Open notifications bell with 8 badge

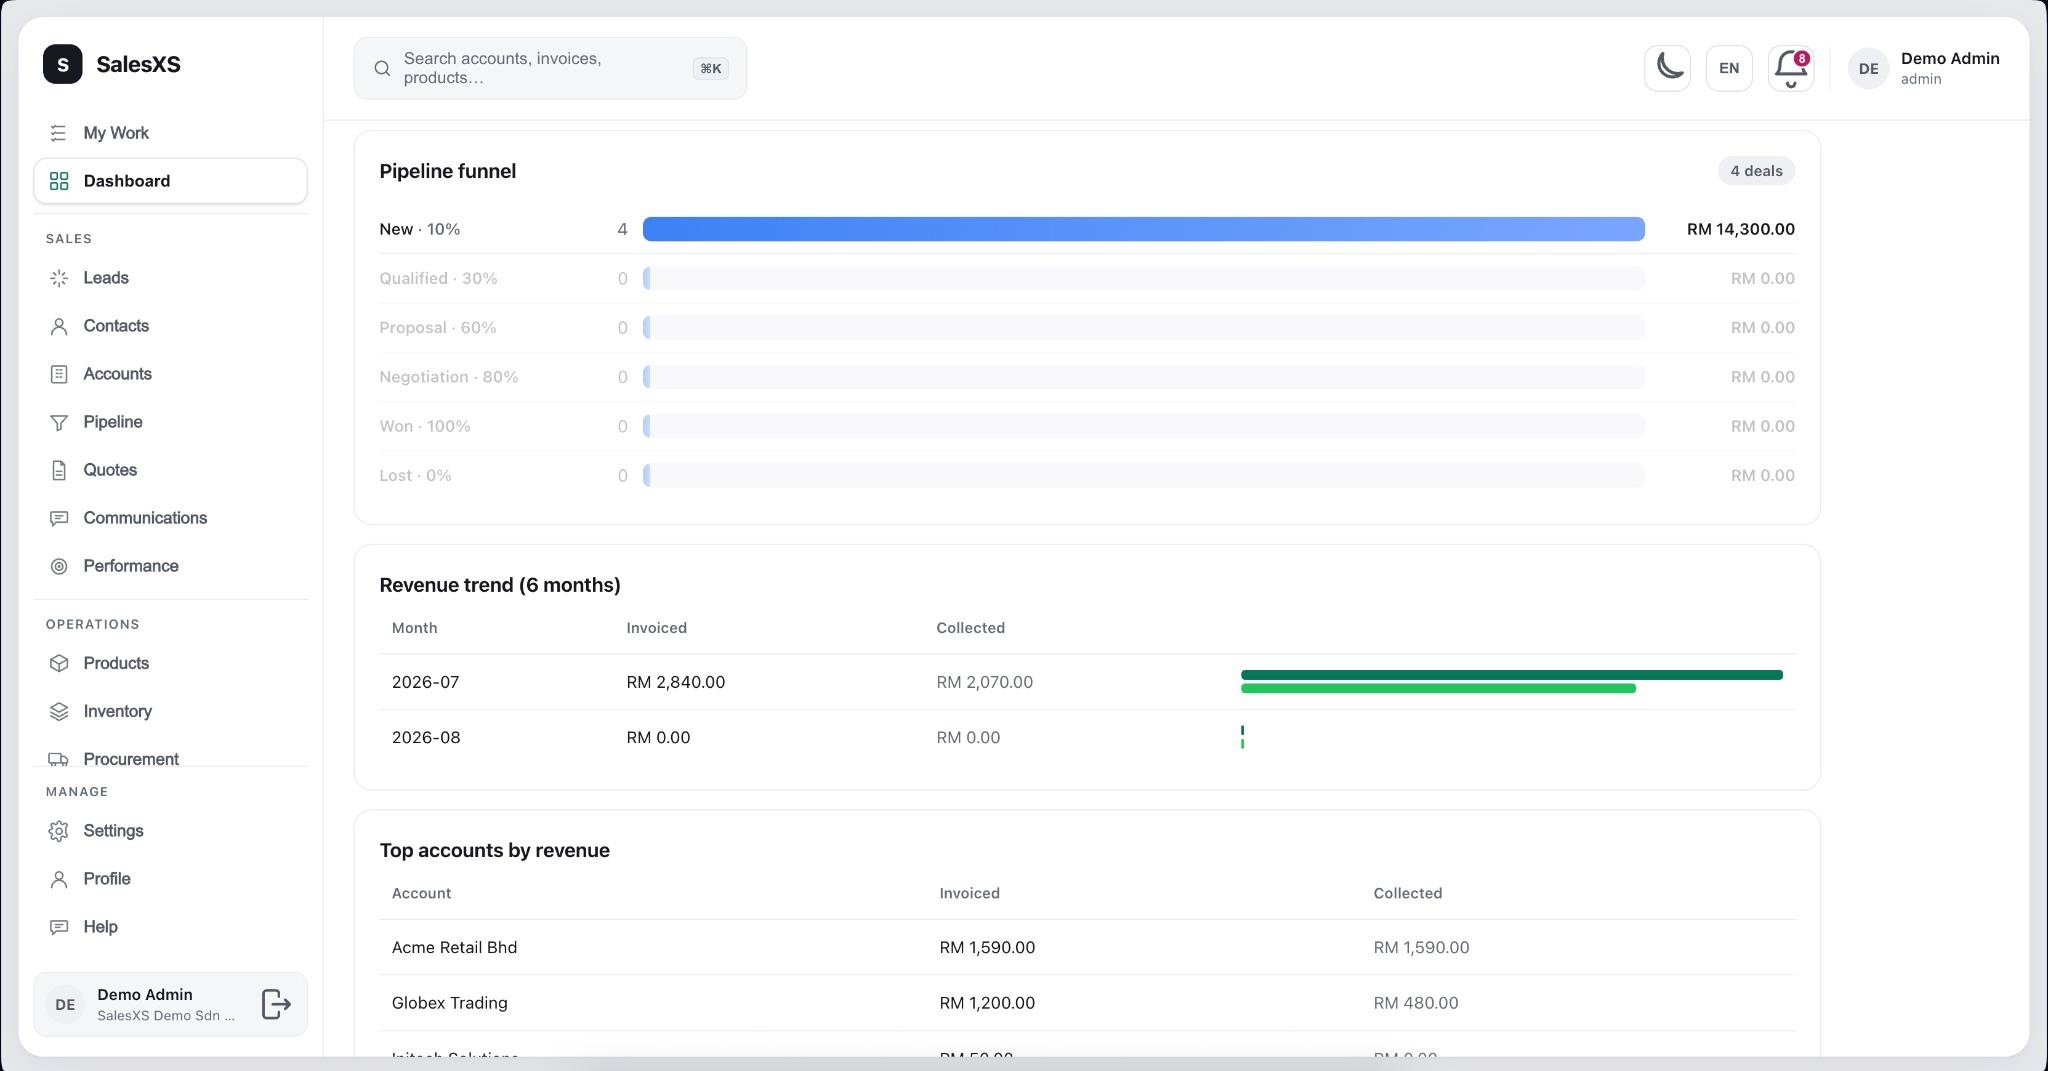1790,68
